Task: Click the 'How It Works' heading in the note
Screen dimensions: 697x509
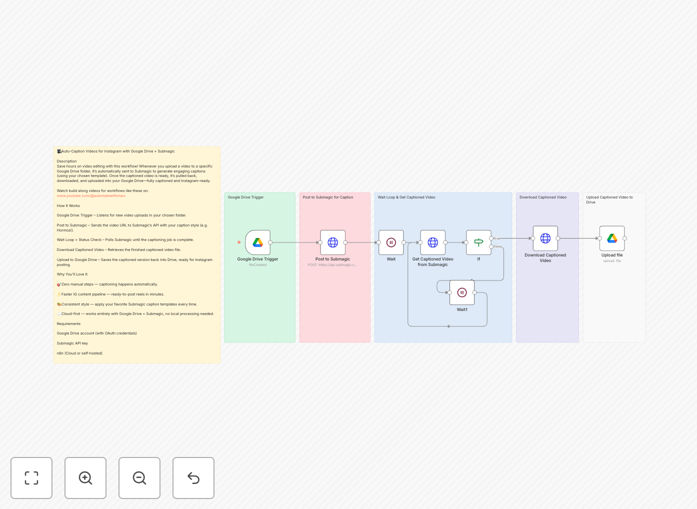Action: pyautogui.click(x=68, y=206)
